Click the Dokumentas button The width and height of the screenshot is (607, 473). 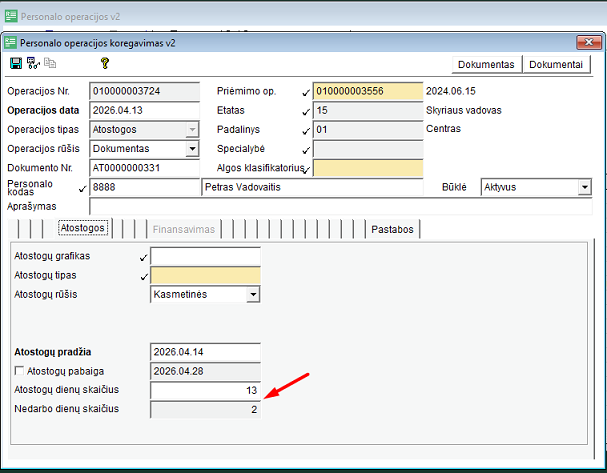point(487,64)
